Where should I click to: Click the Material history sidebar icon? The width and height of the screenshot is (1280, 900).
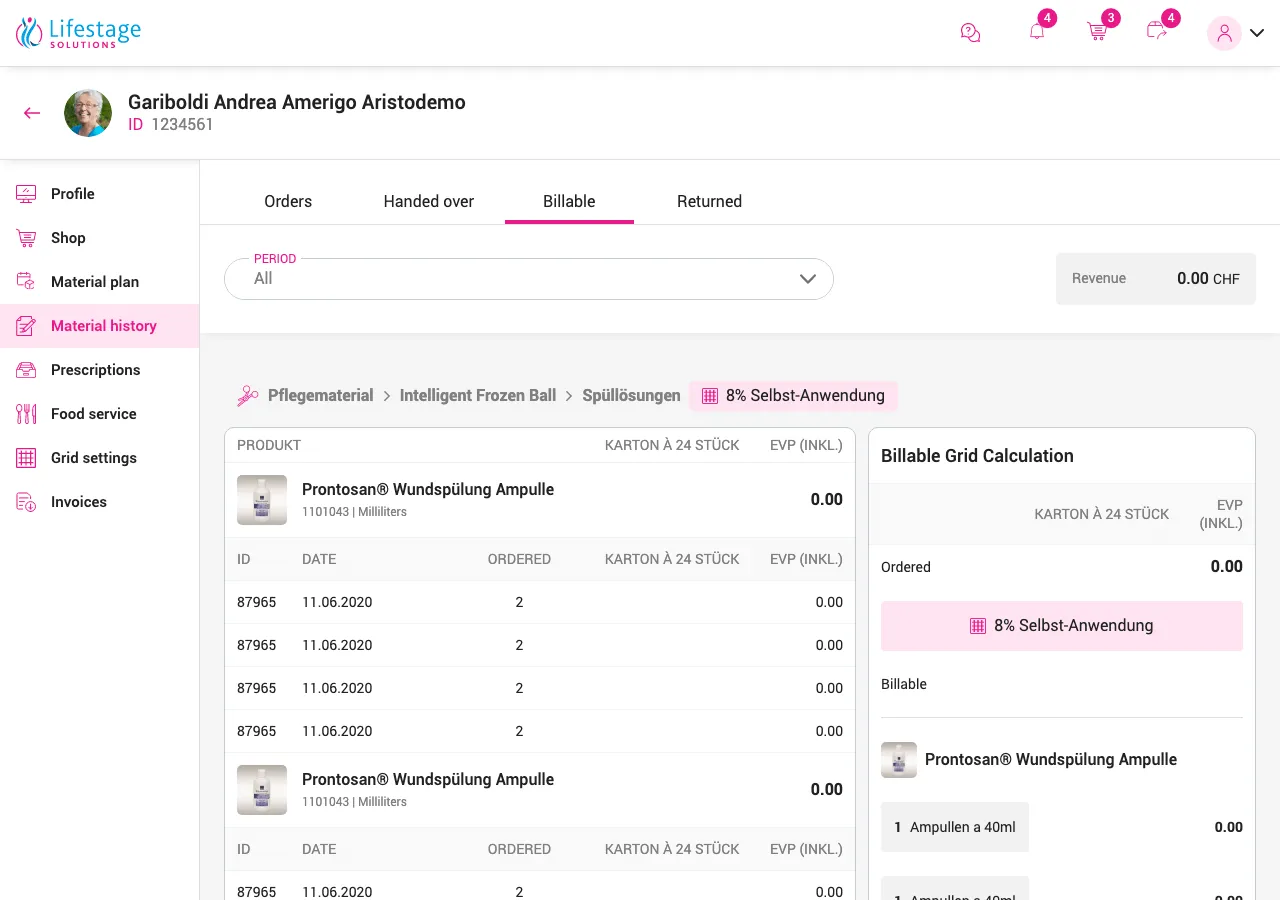click(x=26, y=326)
